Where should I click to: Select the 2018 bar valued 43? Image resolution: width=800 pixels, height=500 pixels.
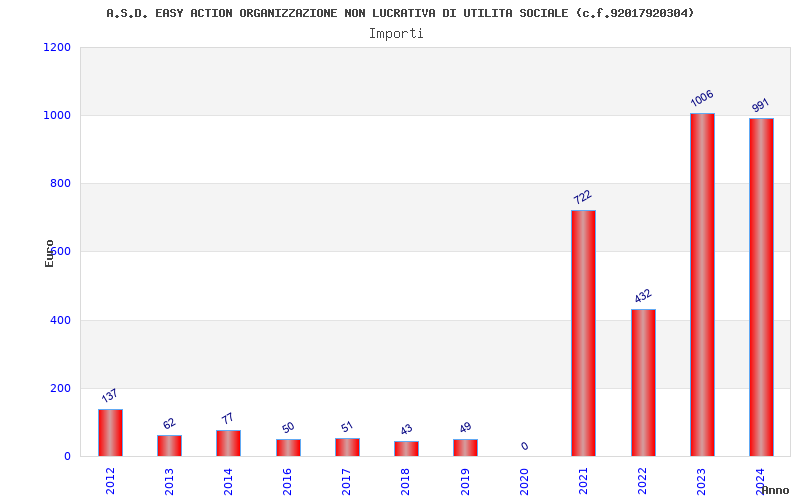pos(406,448)
